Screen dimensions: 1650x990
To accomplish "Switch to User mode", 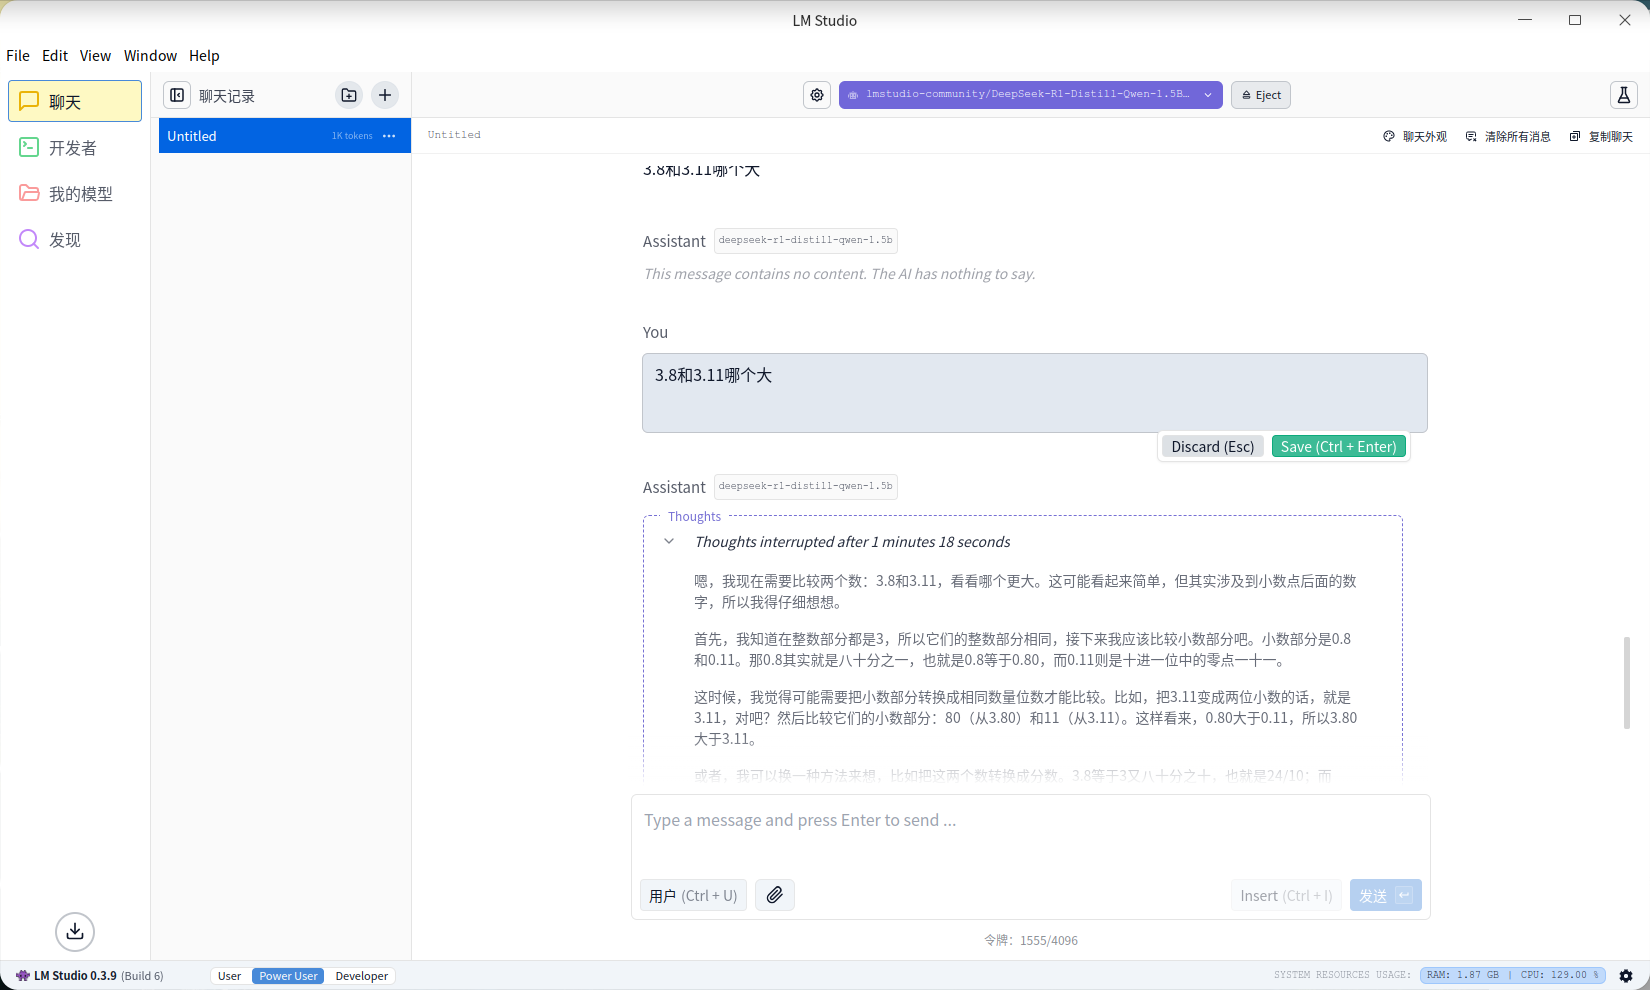I will tap(229, 976).
